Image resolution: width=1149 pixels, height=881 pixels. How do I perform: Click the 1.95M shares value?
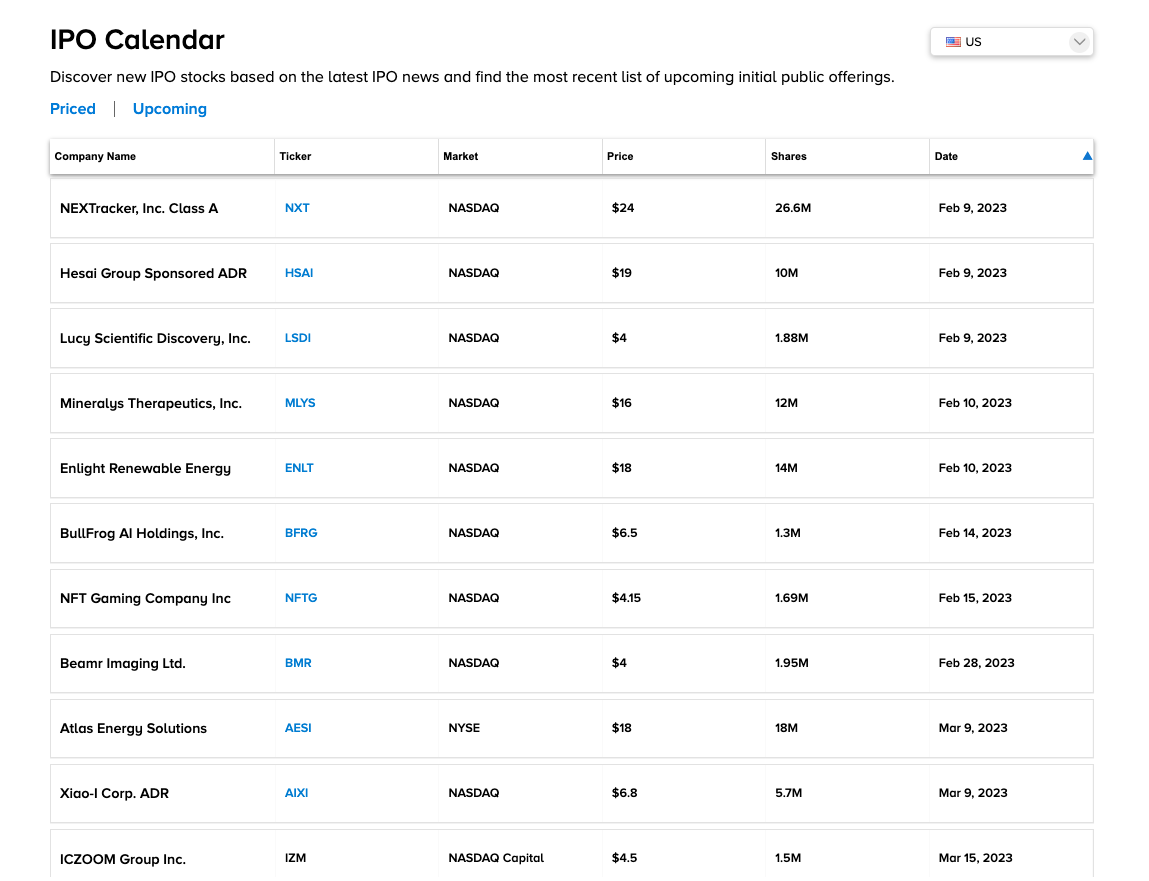[791, 663]
